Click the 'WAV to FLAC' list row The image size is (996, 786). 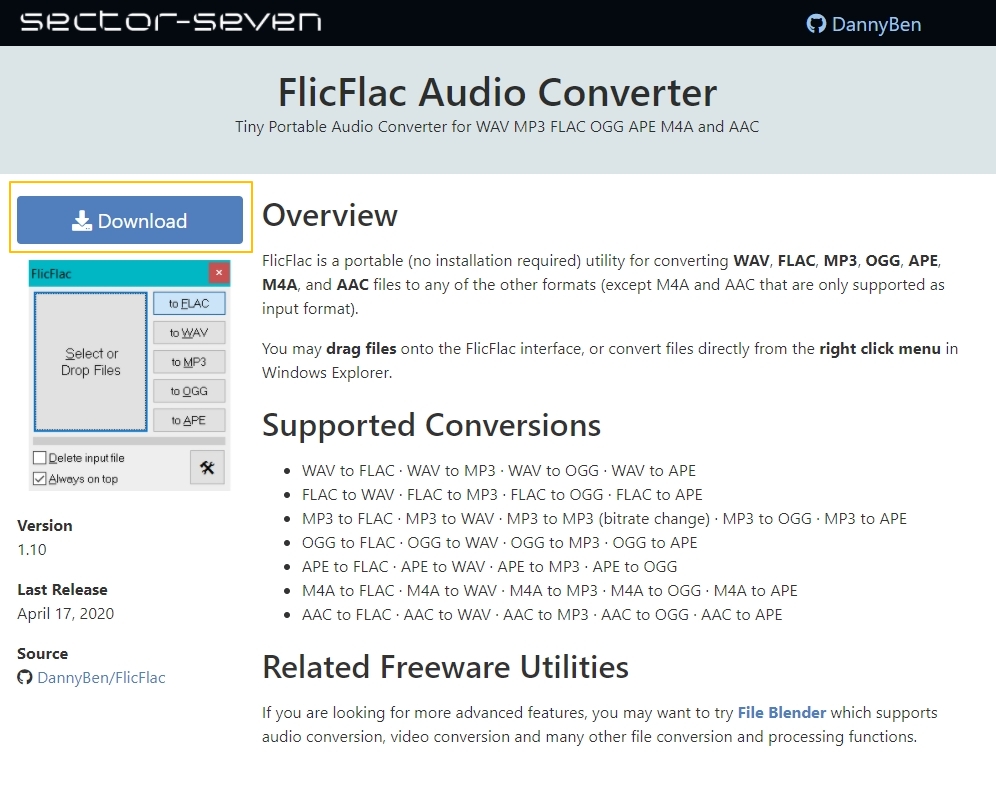(x=499, y=471)
